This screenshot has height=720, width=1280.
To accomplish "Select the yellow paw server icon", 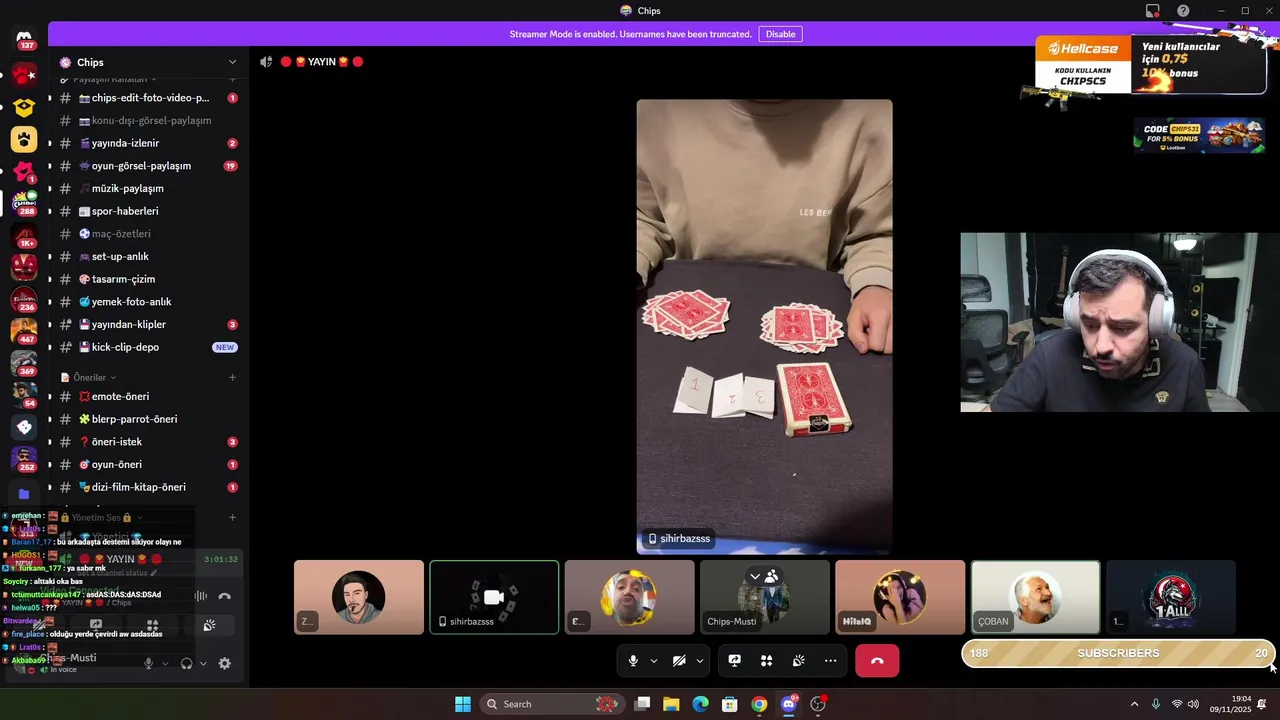I will [x=24, y=139].
